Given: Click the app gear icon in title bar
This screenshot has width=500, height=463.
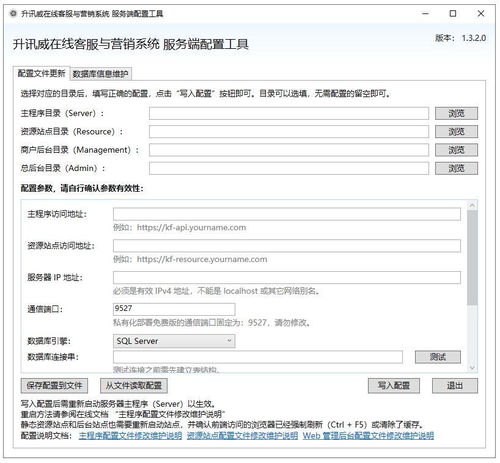Looking at the screenshot, I should pos(13,14).
